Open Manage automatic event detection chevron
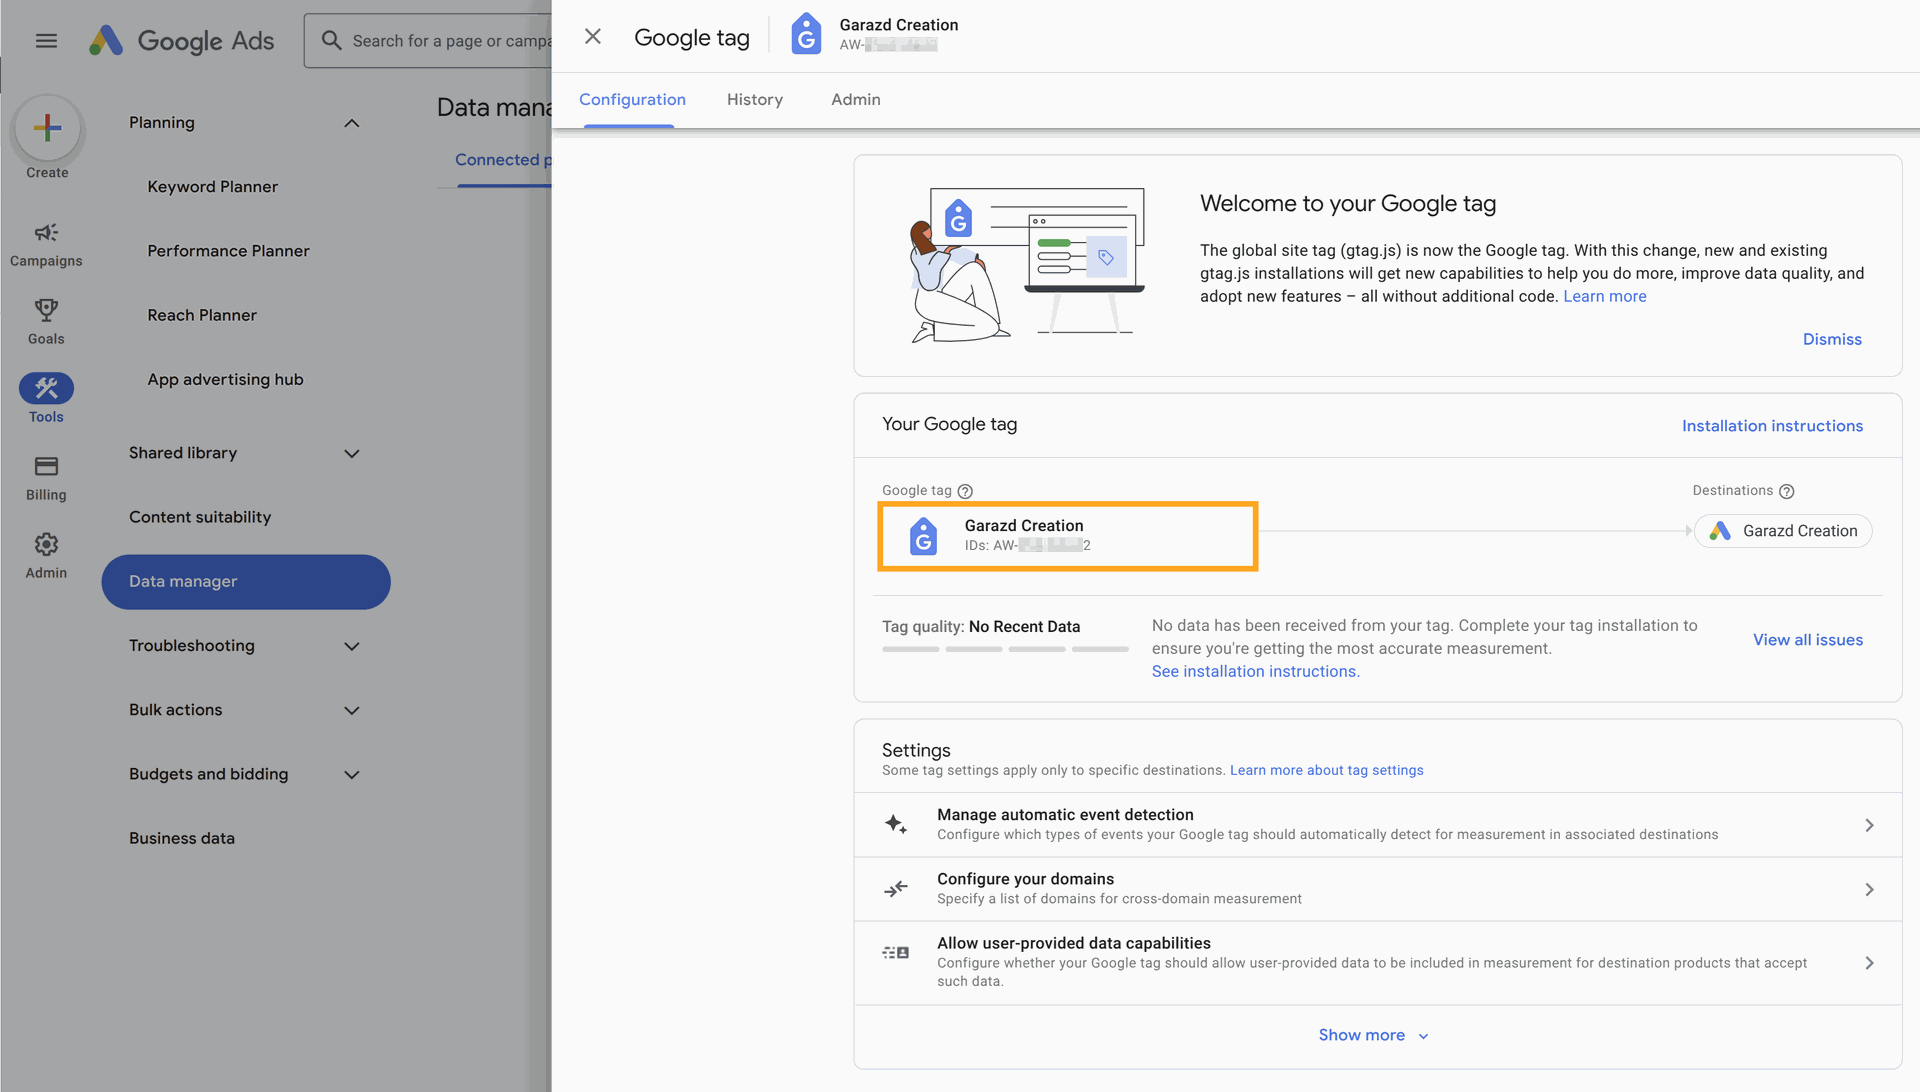1920x1092 pixels. click(1869, 825)
